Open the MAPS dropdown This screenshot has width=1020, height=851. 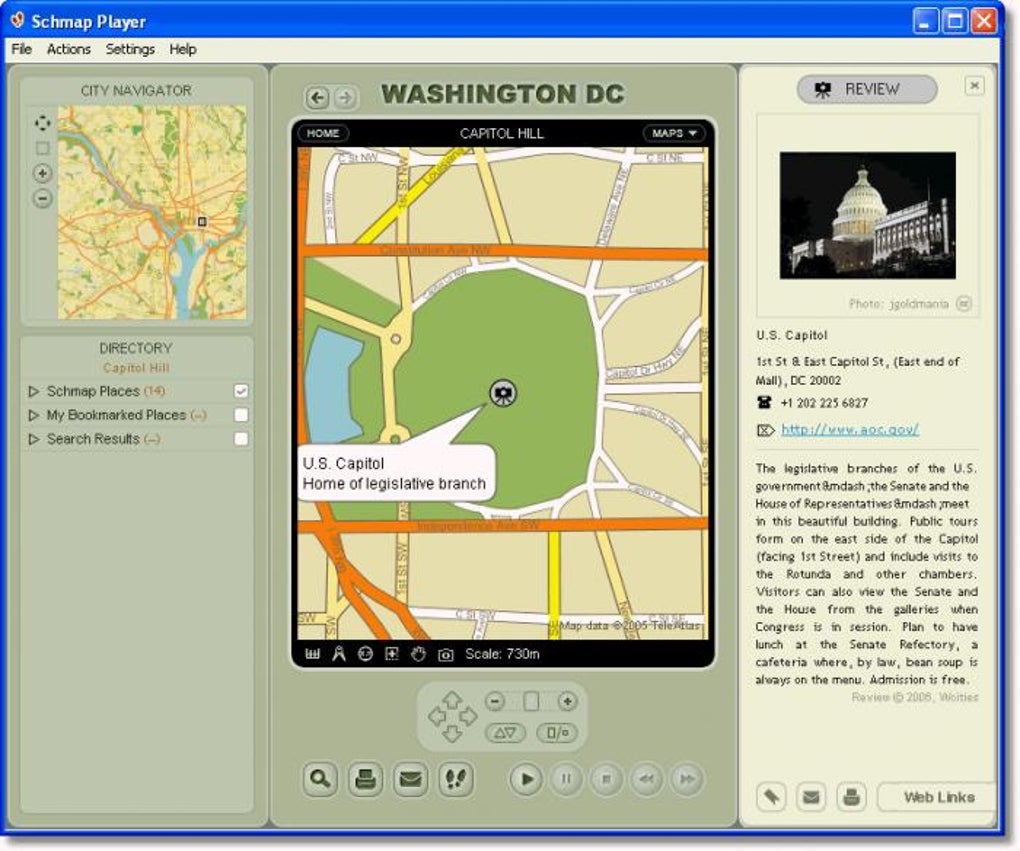(x=674, y=133)
